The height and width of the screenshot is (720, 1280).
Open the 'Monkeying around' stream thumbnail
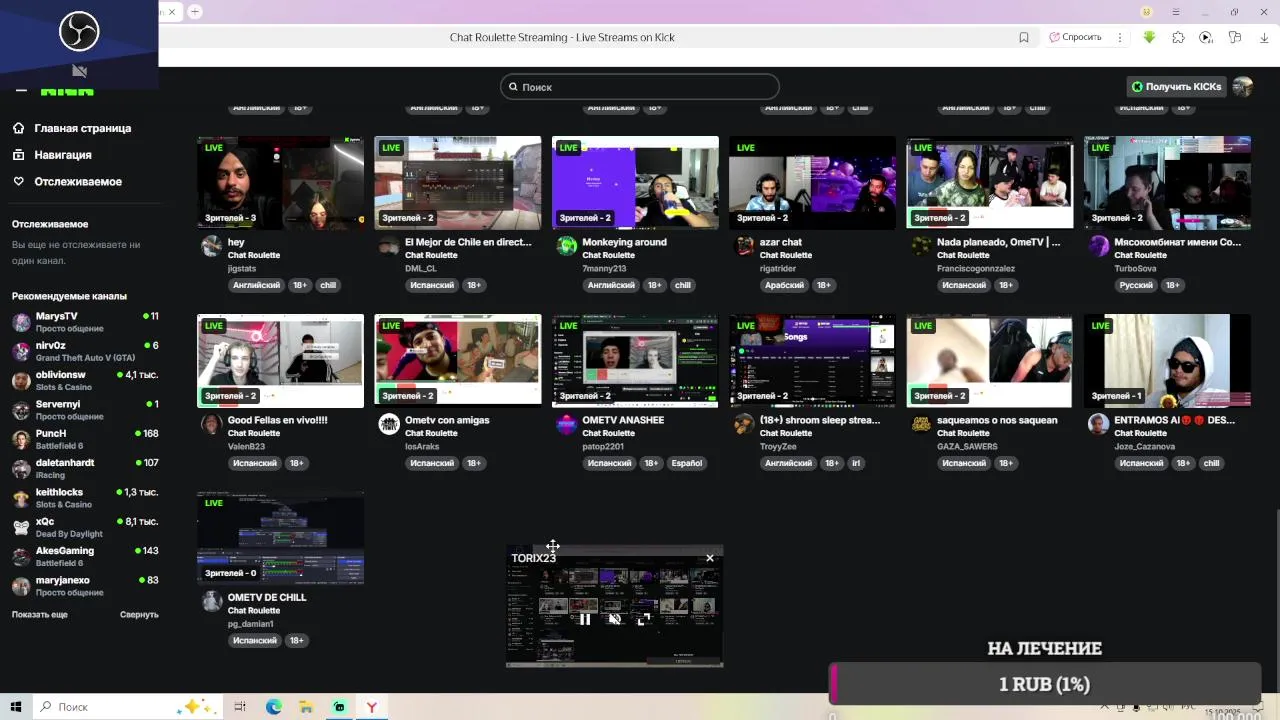(x=635, y=183)
